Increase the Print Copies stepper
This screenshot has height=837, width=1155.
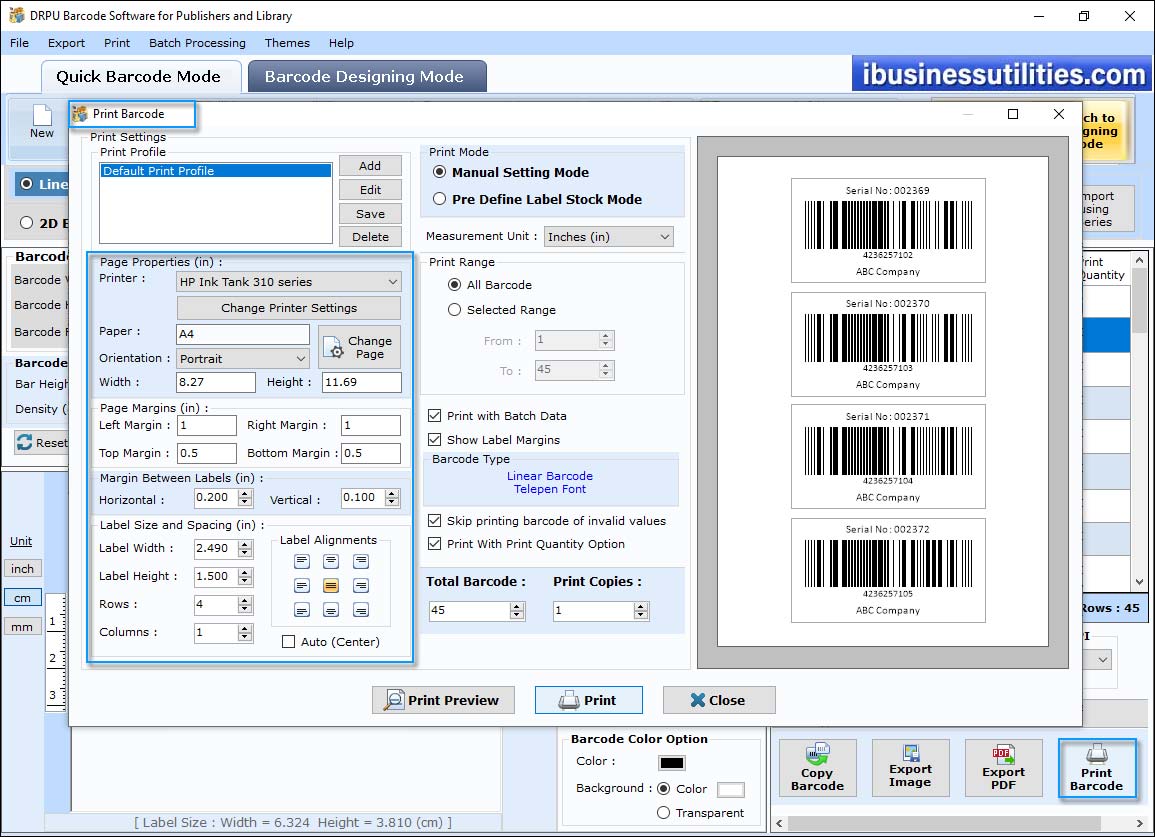(641, 606)
